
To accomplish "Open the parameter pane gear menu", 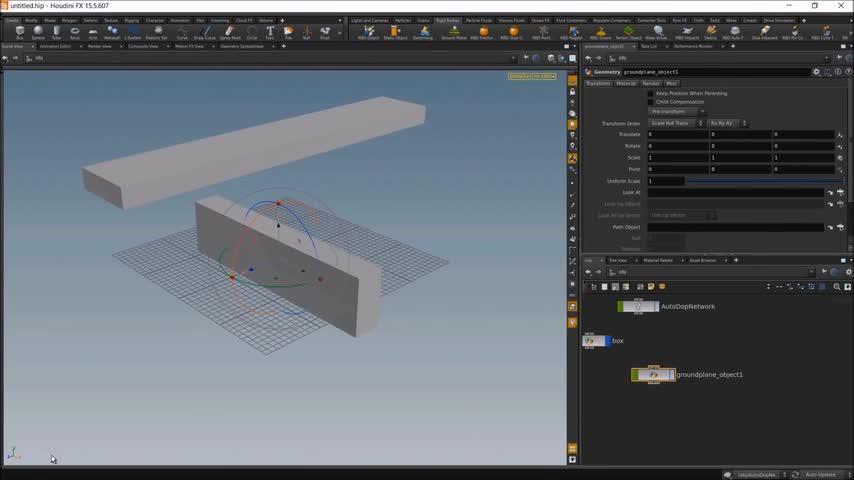I will point(816,72).
